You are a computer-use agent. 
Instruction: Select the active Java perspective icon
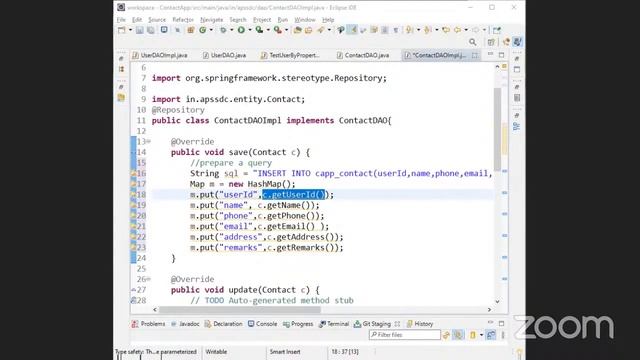tap(518, 42)
